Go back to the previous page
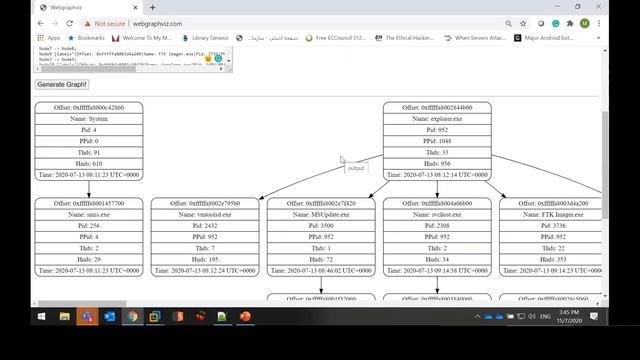The width and height of the screenshot is (640, 360). (40, 24)
